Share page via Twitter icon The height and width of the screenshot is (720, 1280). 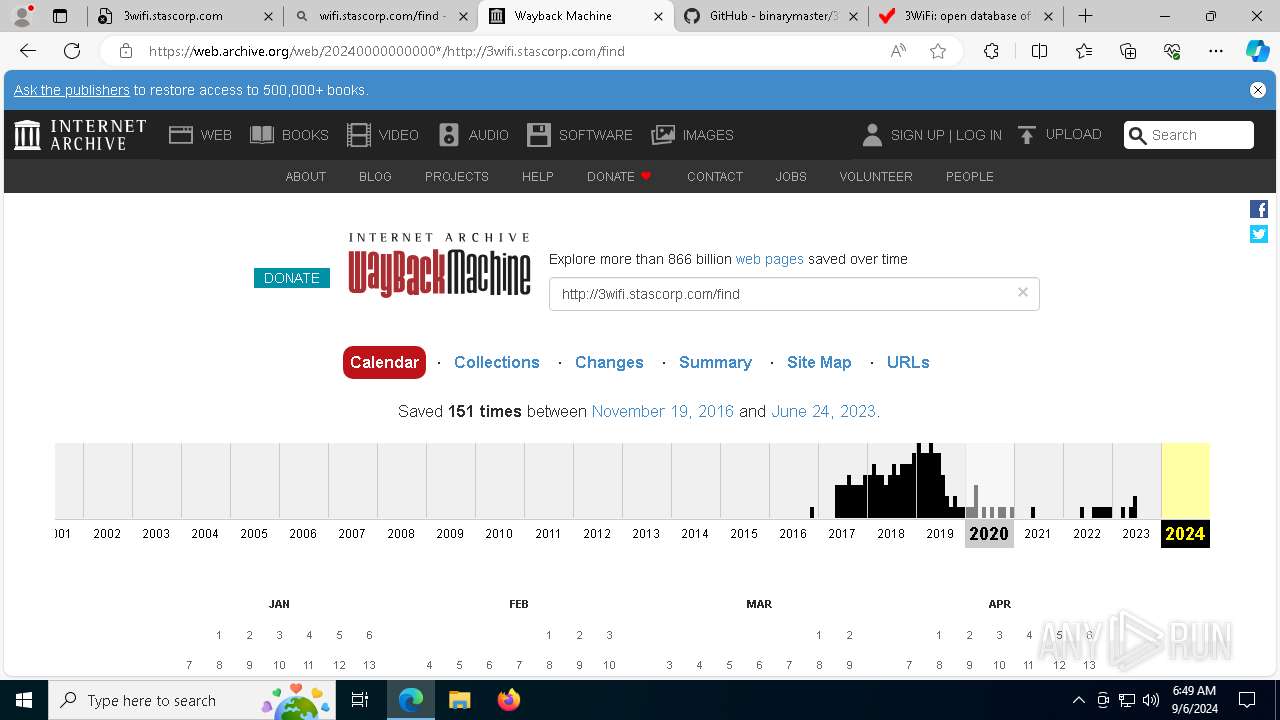[x=1259, y=234]
